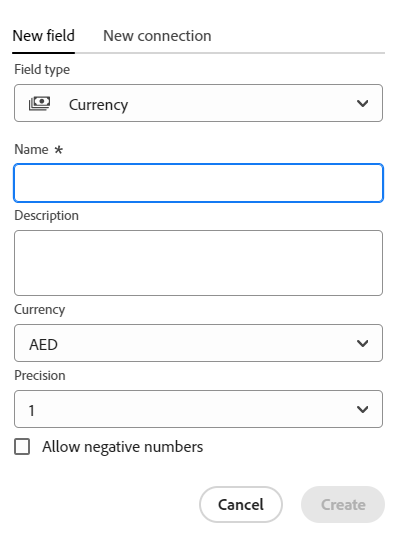Click inside the Description text area
This screenshot has height=538, width=410.
(x=198, y=263)
